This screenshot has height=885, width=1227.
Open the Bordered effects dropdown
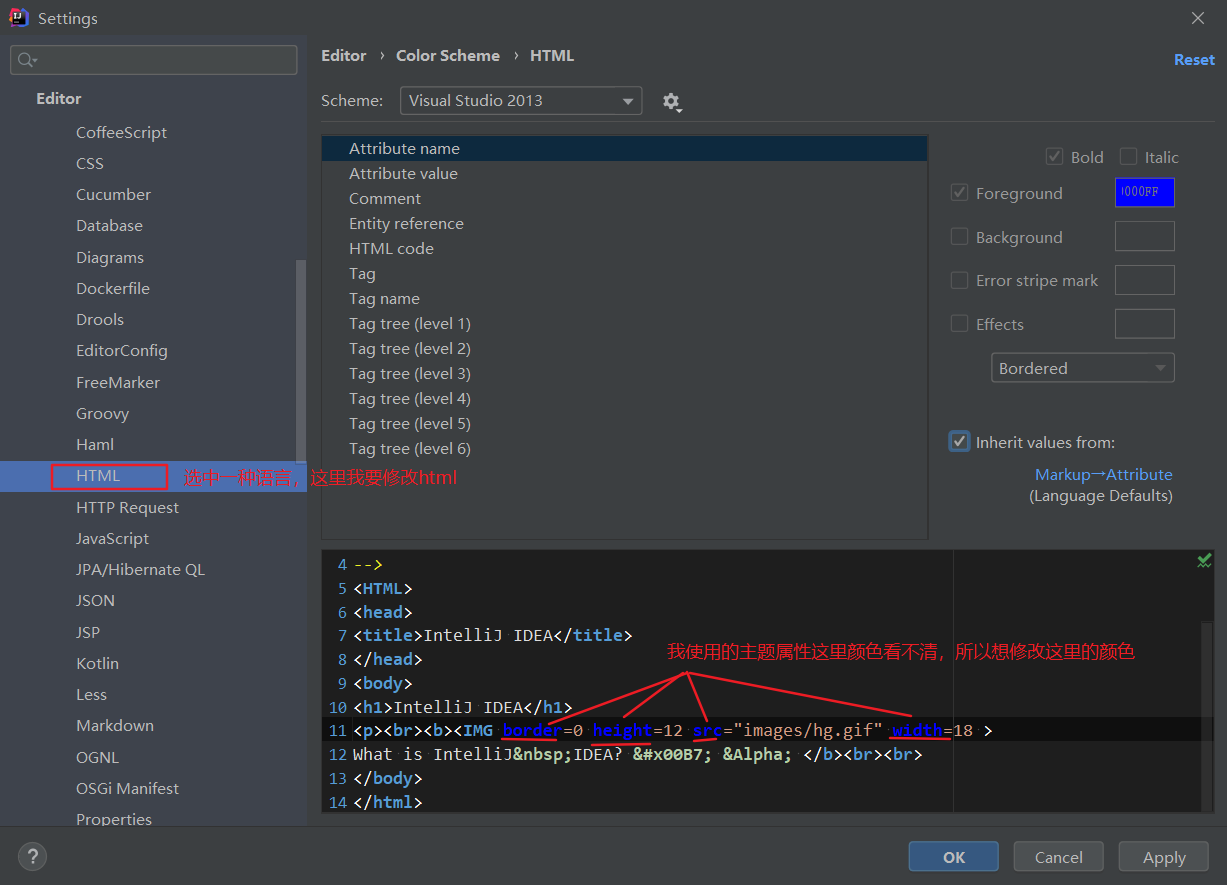pyautogui.click(x=1083, y=368)
